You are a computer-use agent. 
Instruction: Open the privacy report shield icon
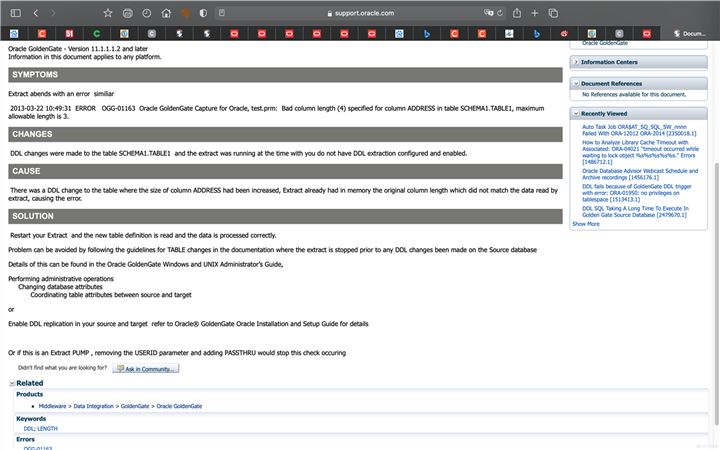click(x=203, y=13)
